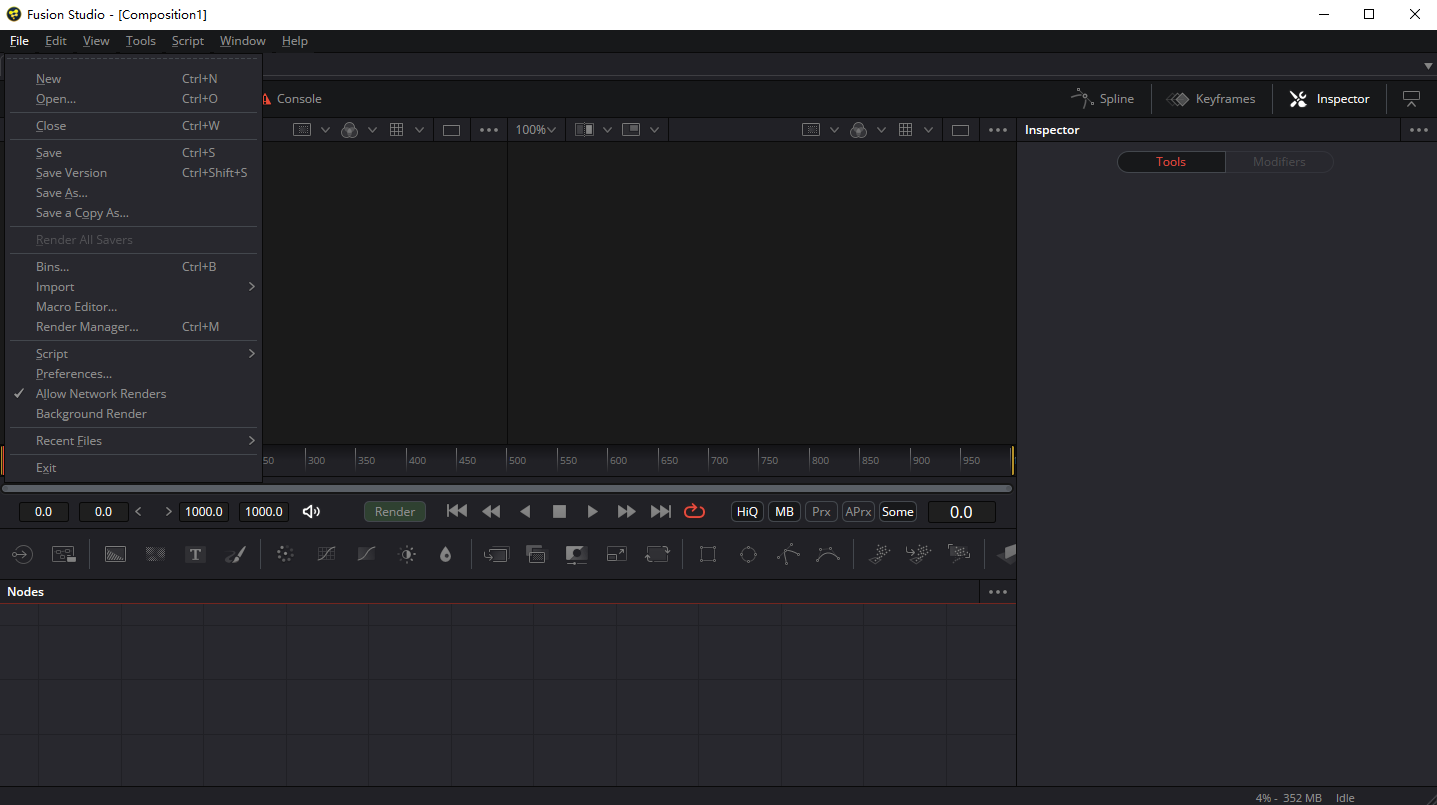Viewport: 1437px width, 805px height.
Task: Toggle the MB motion blur button
Action: [x=784, y=512]
